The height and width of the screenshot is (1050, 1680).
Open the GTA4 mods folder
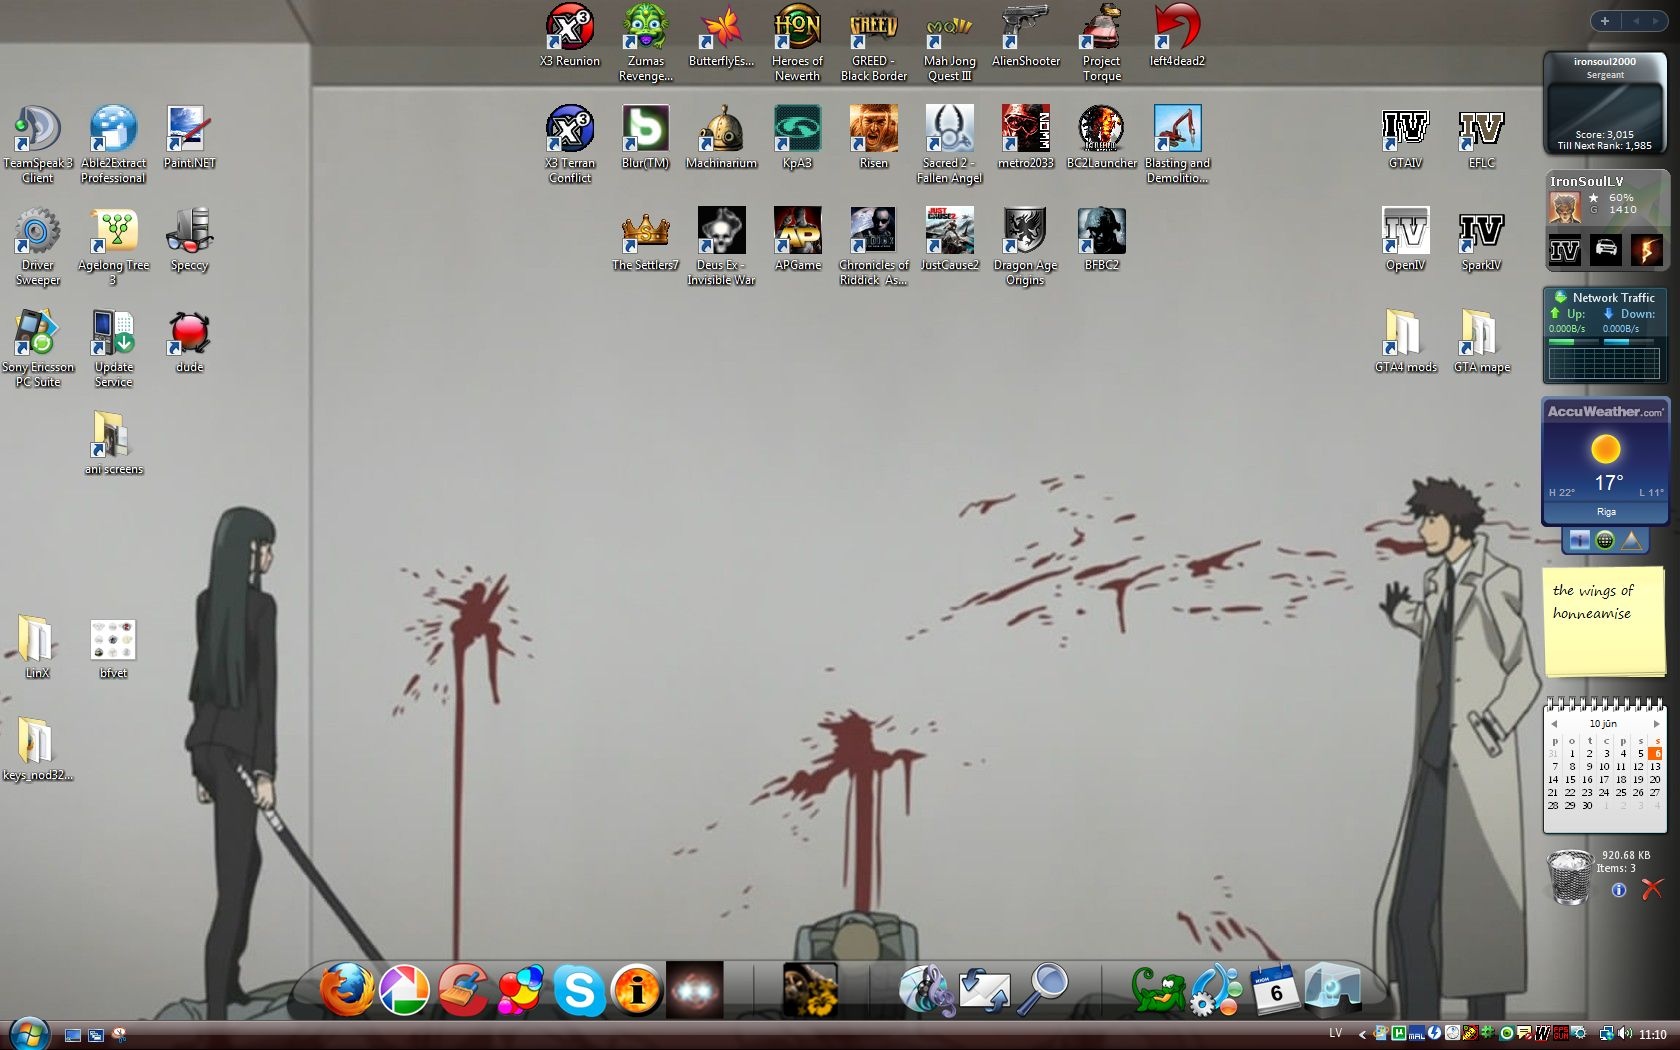click(1405, 342)
